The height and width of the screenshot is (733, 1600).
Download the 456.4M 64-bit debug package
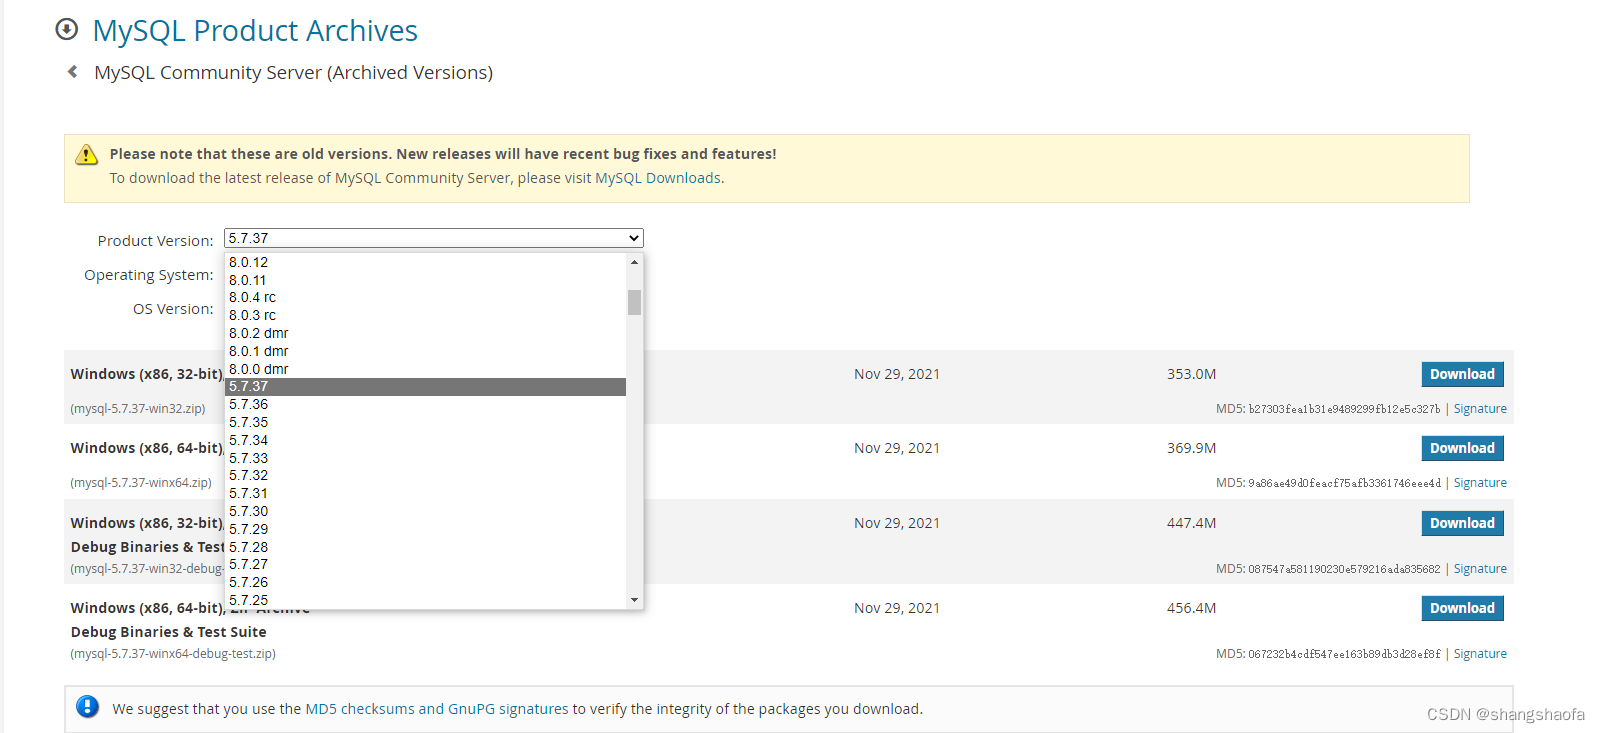coord(1462,608)
